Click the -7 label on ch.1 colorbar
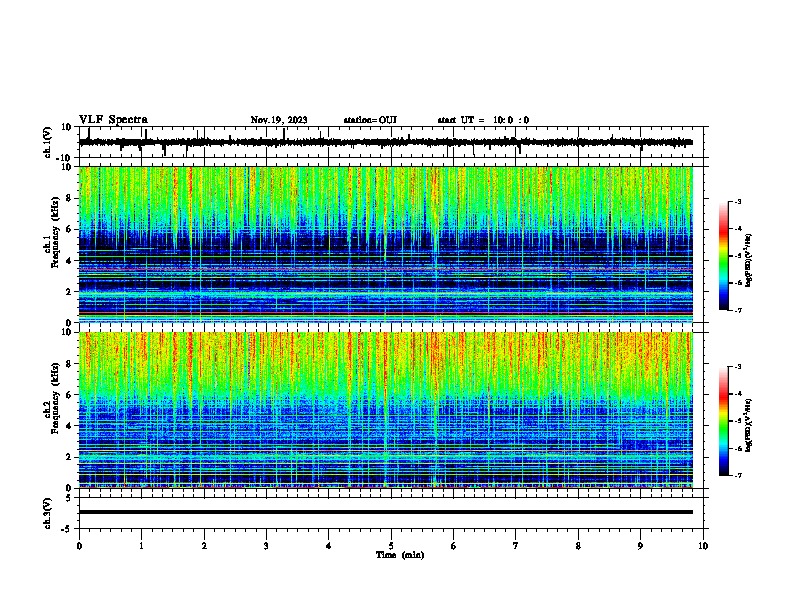Screen dimensions: 792x612 click(737, 310)
